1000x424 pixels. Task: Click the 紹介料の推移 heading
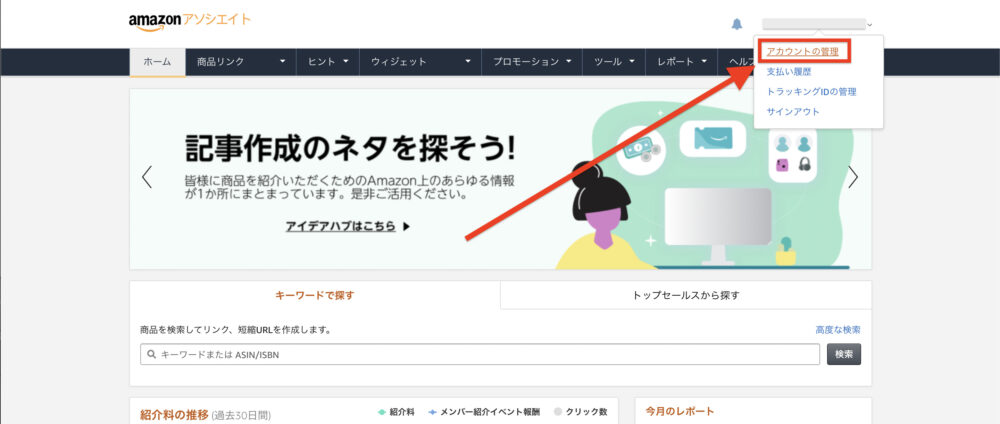point(174,415)
